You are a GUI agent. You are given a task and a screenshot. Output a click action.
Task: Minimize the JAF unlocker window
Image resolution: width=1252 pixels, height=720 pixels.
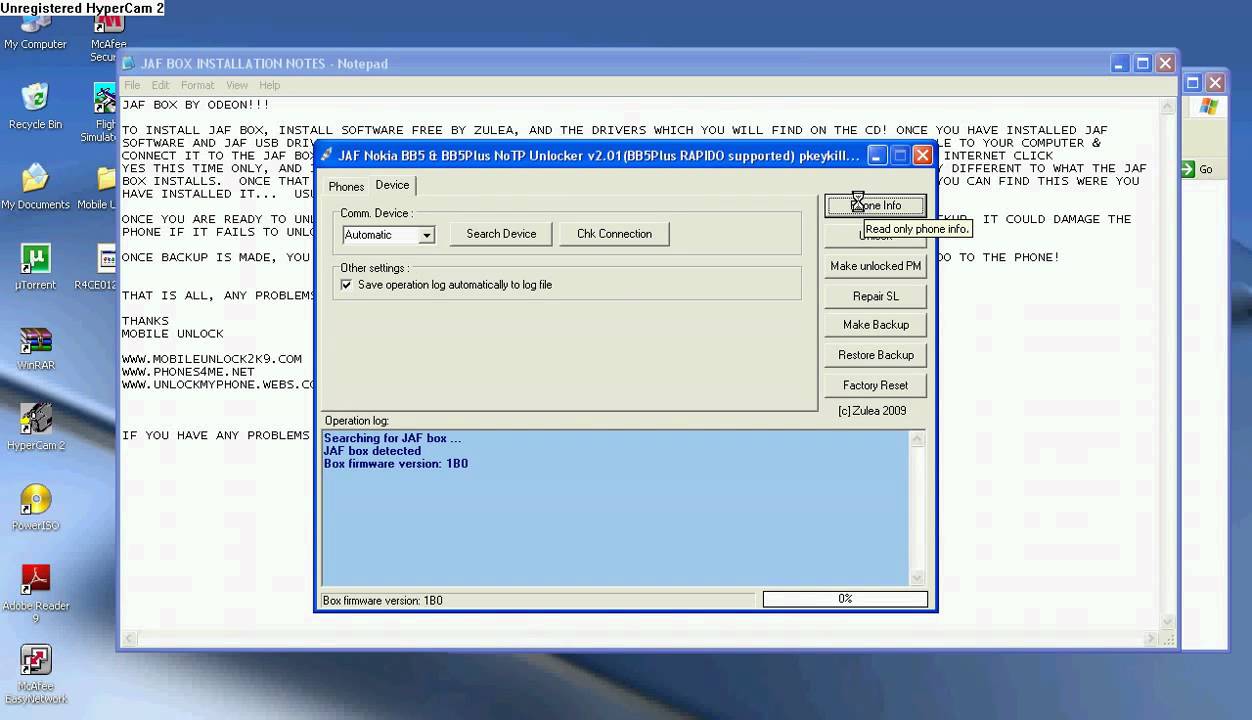[876, 155]
